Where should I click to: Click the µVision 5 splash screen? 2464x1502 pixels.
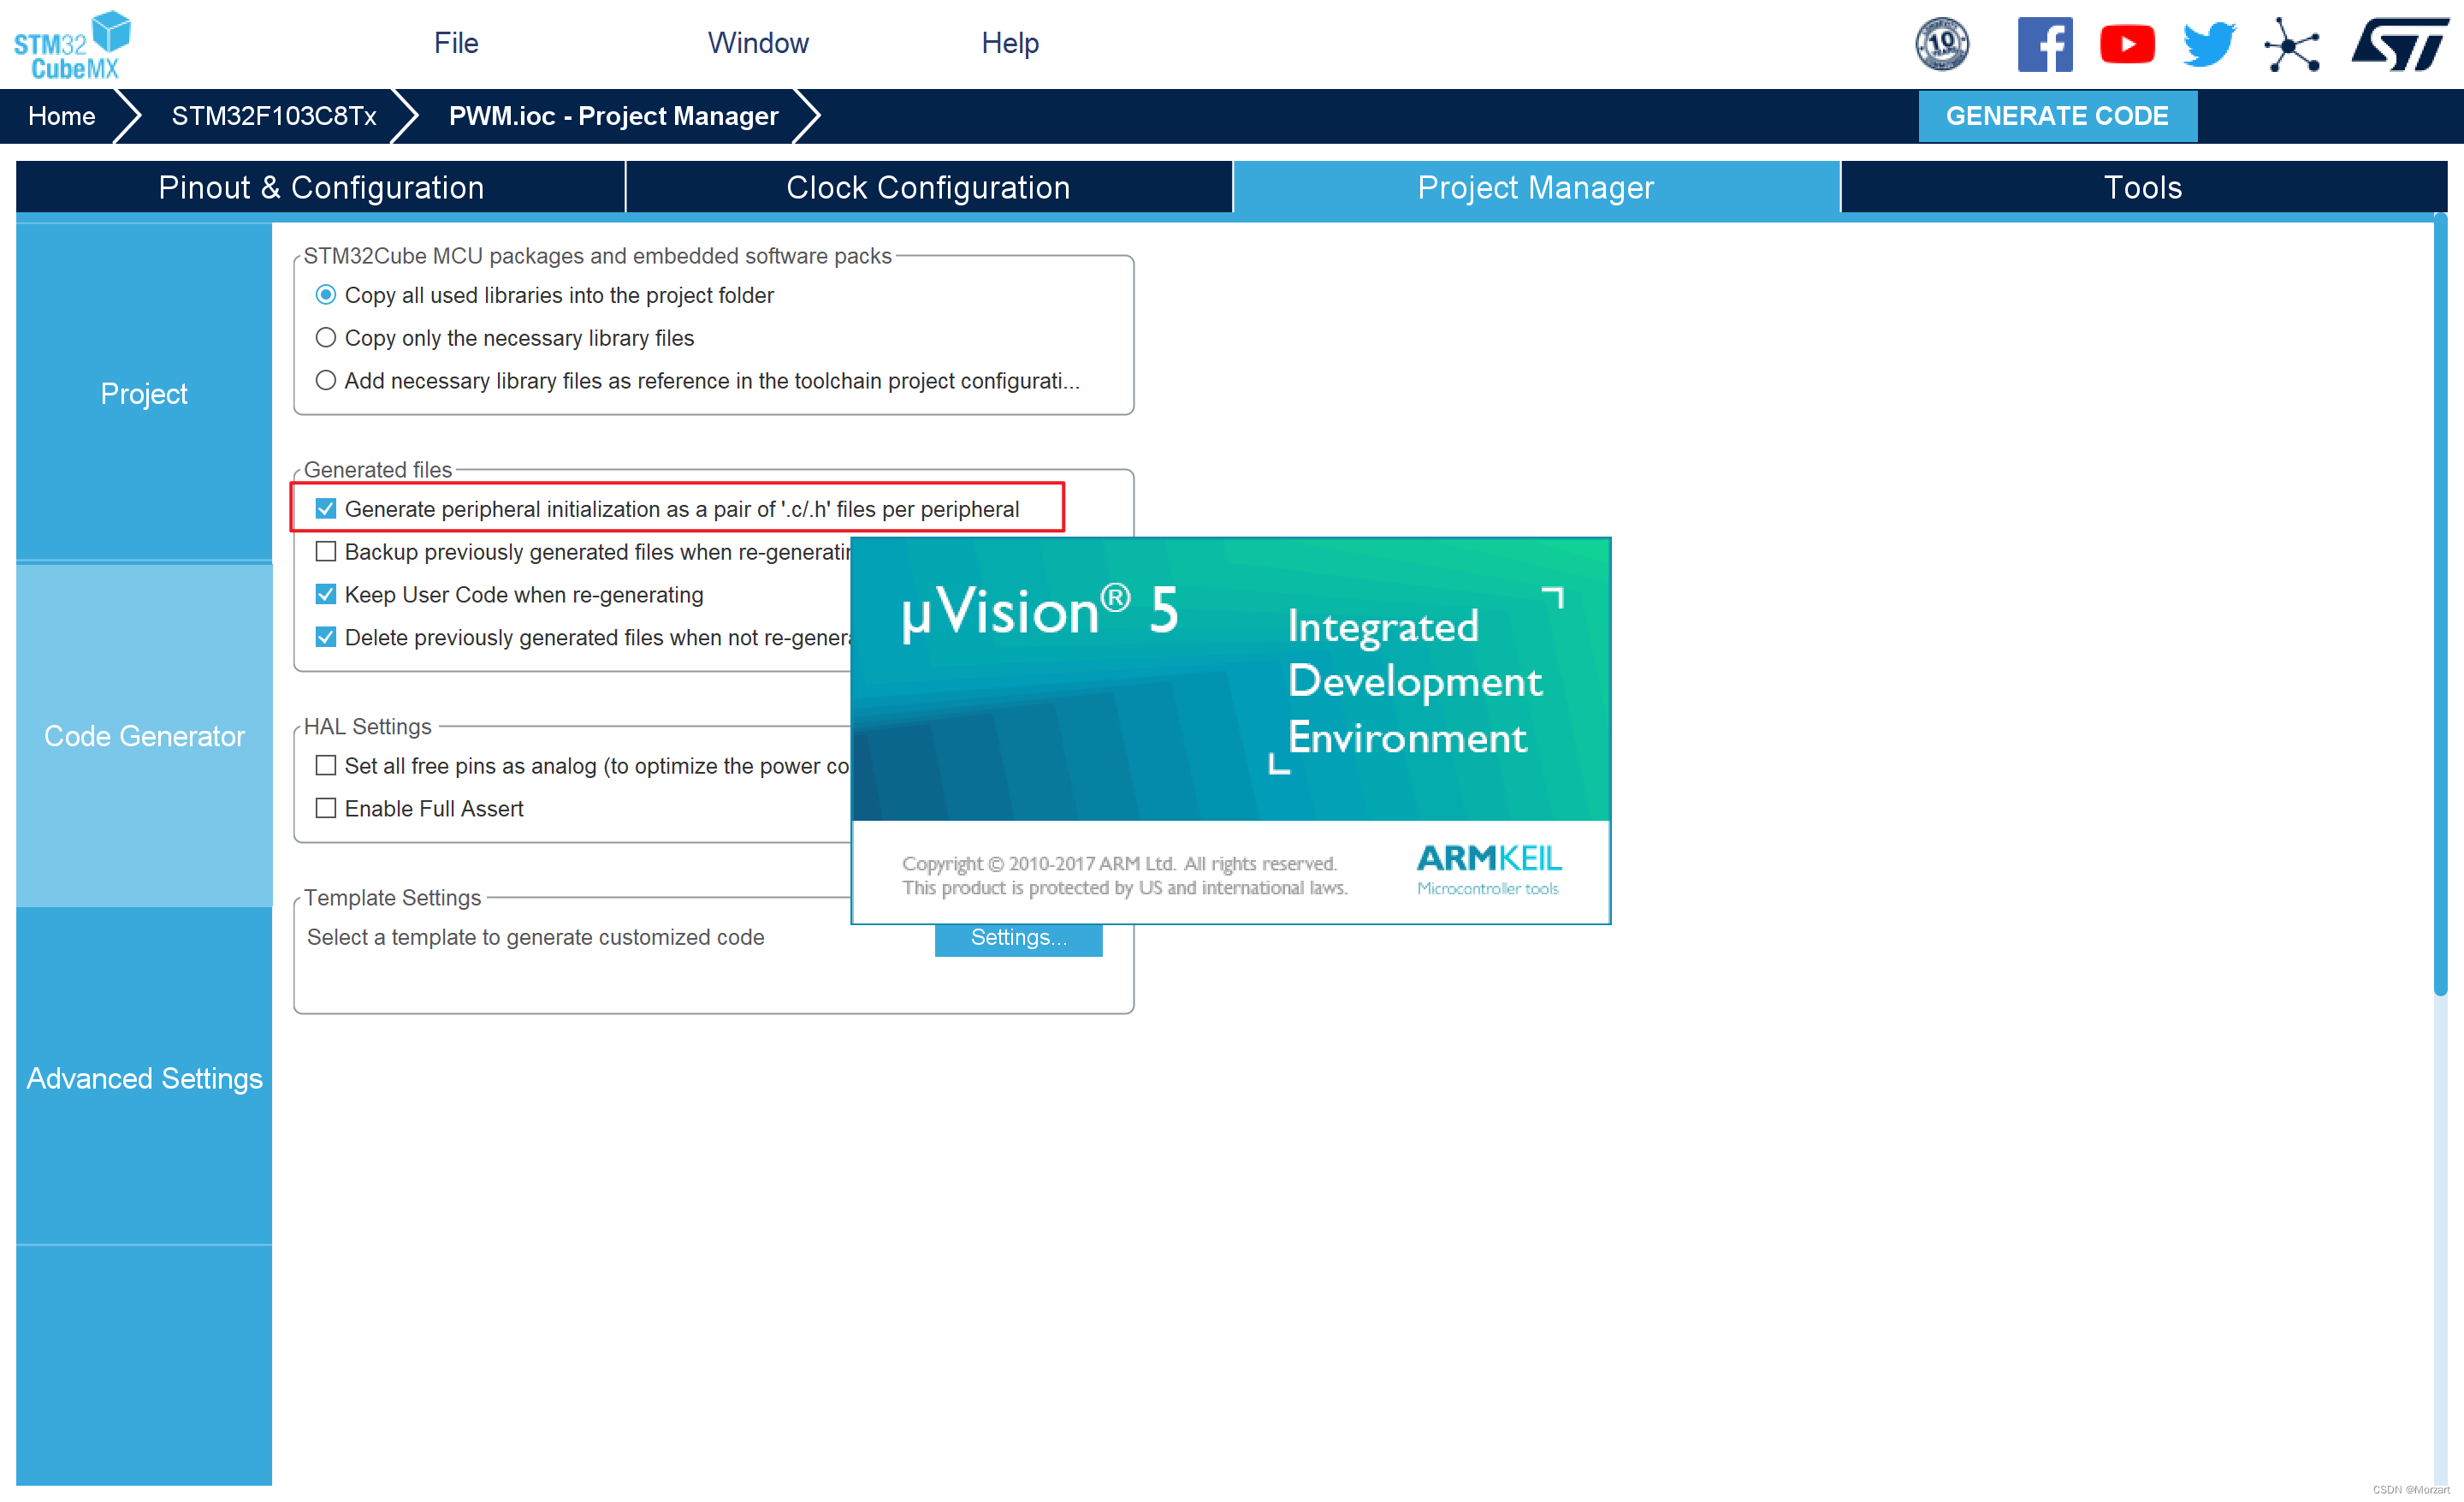(1230, 730)
